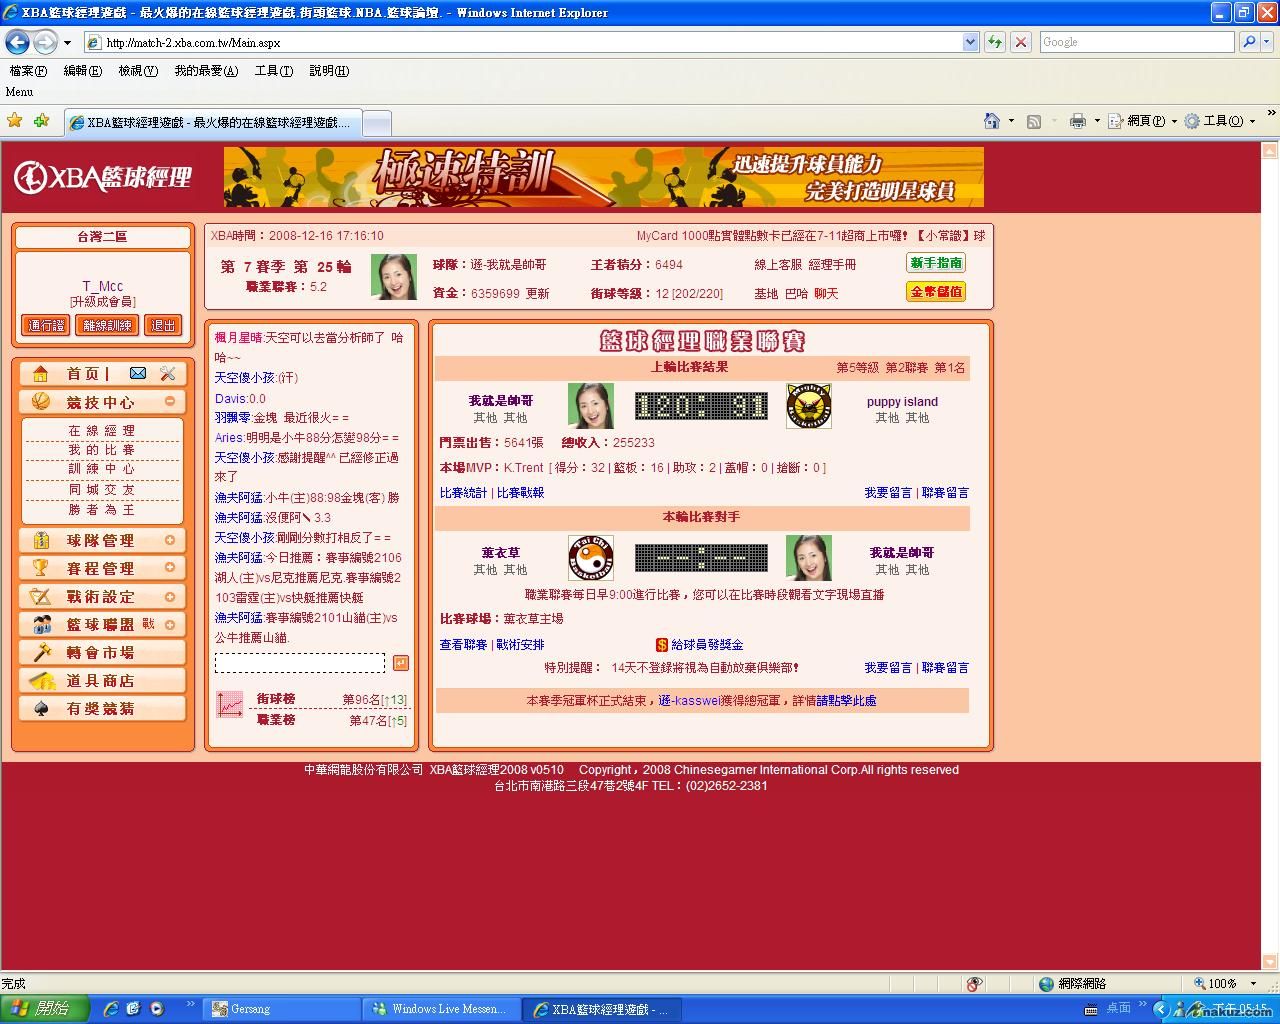Click the Print icon in toolbar

[1077, 121]
